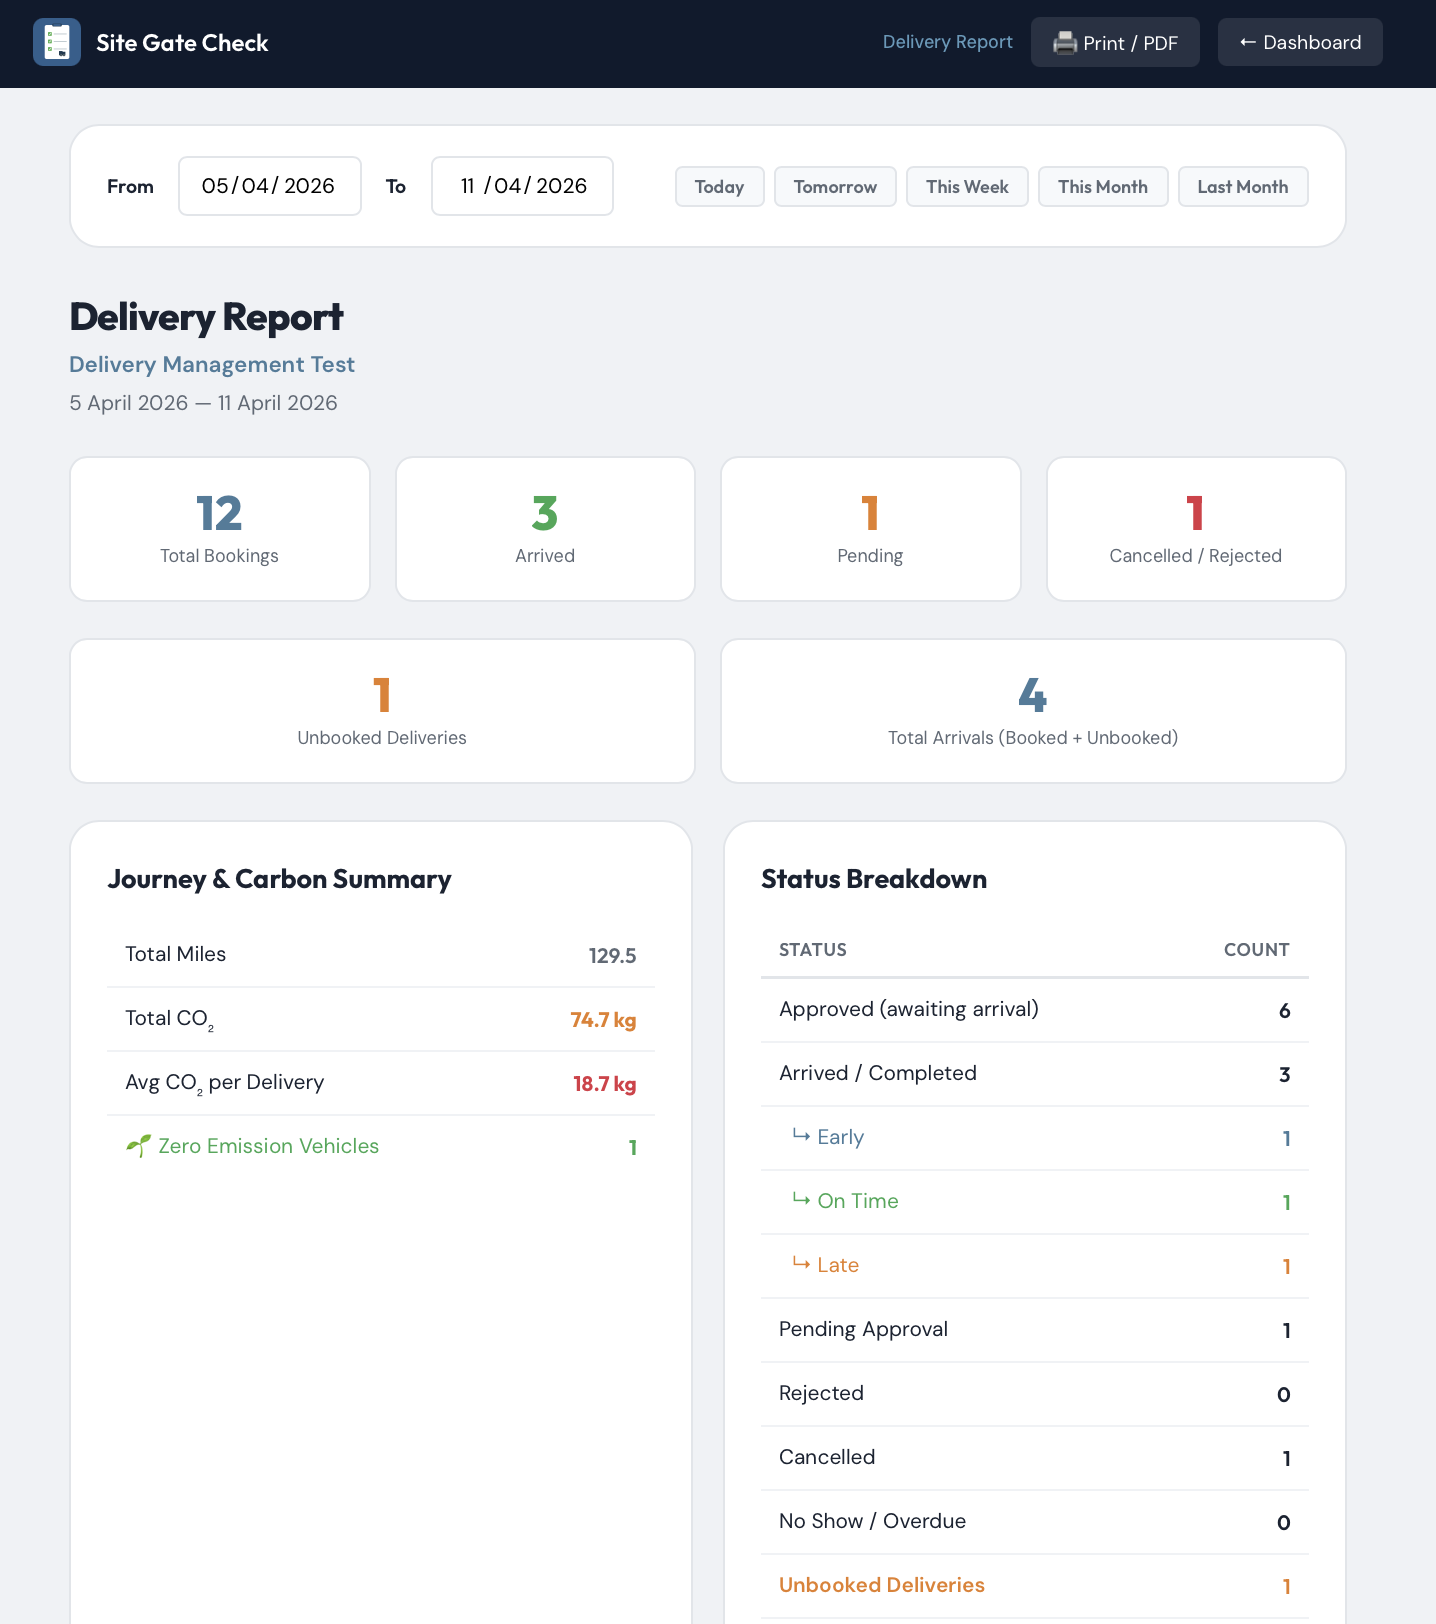This screenshot has width=1436, height=1624.
Task: Click the COUNT column header
Action: click(1257, 950)
